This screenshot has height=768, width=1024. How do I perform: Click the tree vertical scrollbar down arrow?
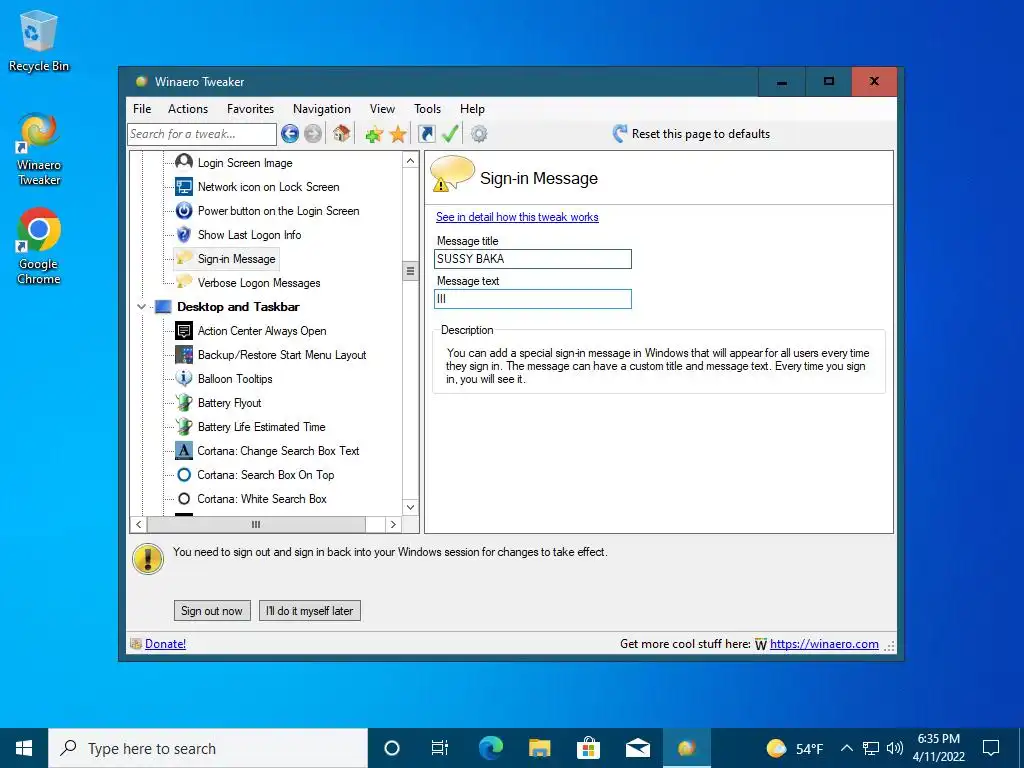pos(410,507)
